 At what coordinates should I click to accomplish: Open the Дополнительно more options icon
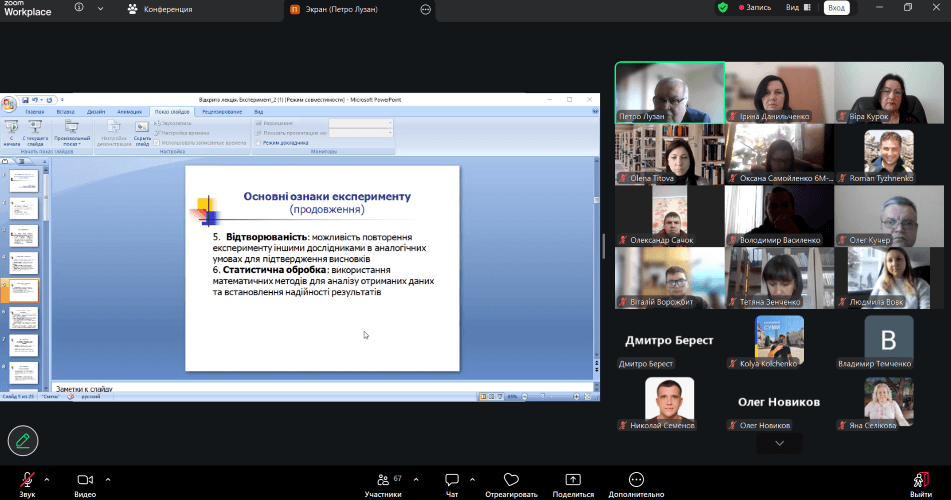(x=636, y=480)
